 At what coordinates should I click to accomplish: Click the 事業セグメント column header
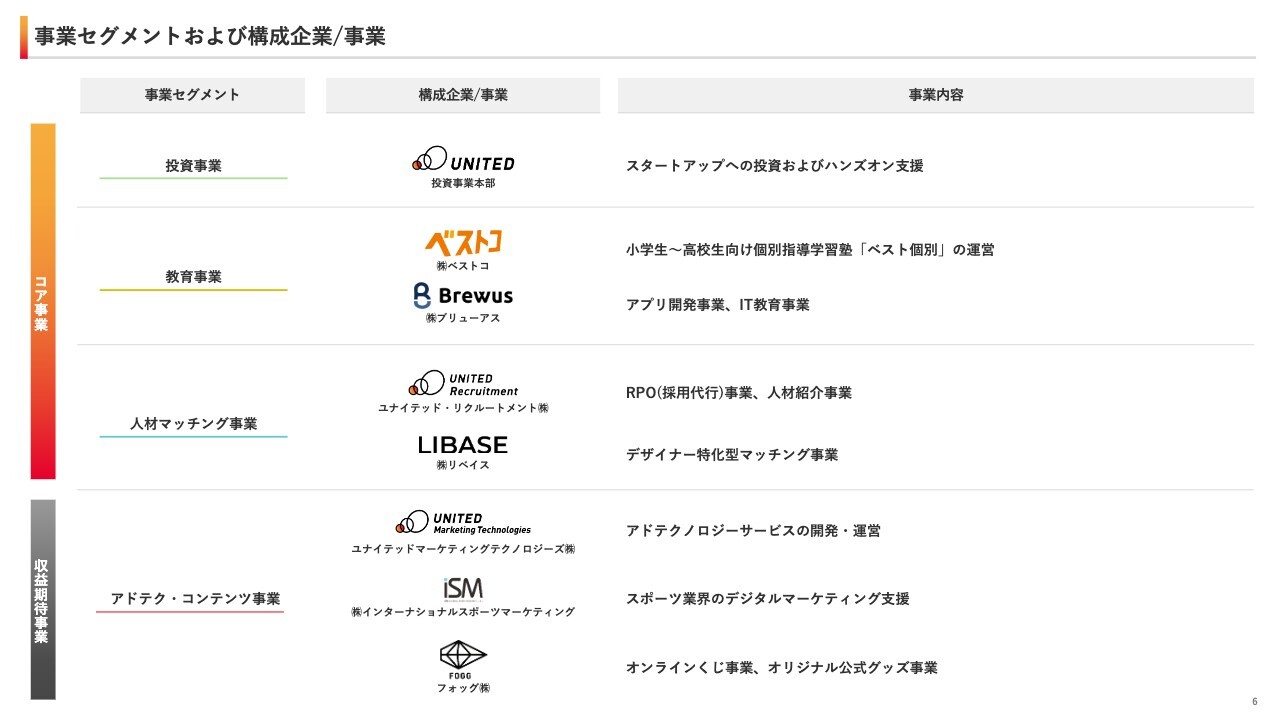192,95
